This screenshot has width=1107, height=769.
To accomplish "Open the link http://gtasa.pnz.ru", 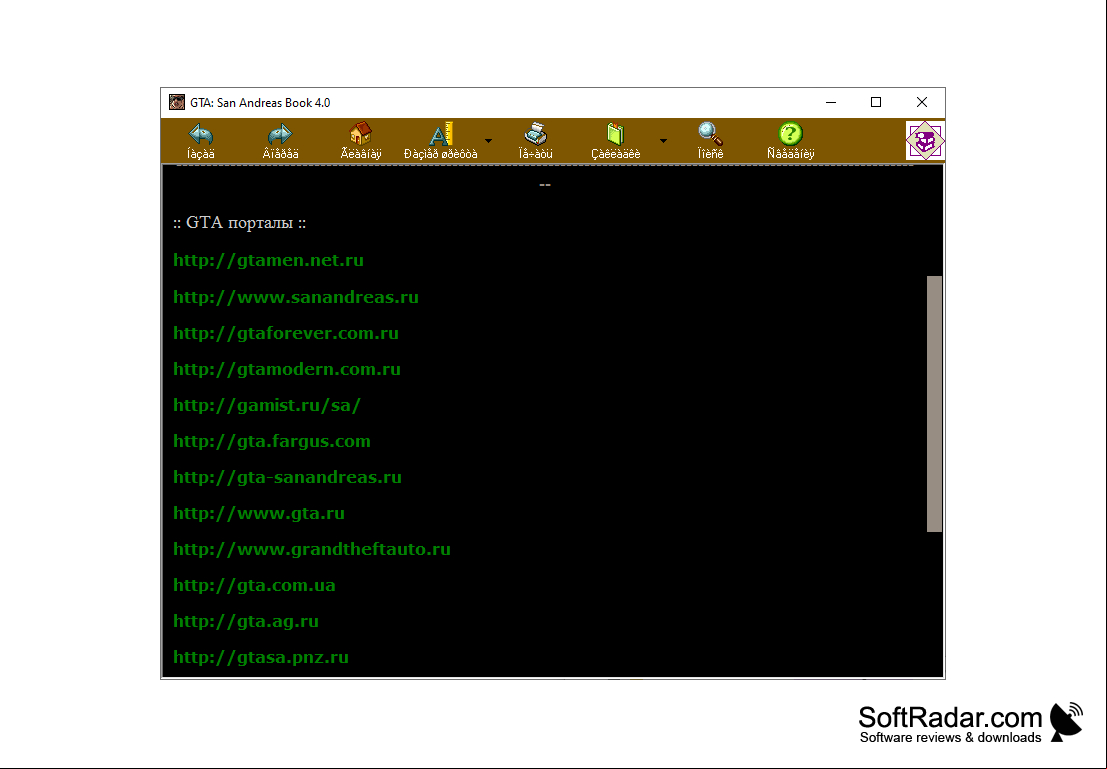I will pyautogui.click(x=261, y=657).
